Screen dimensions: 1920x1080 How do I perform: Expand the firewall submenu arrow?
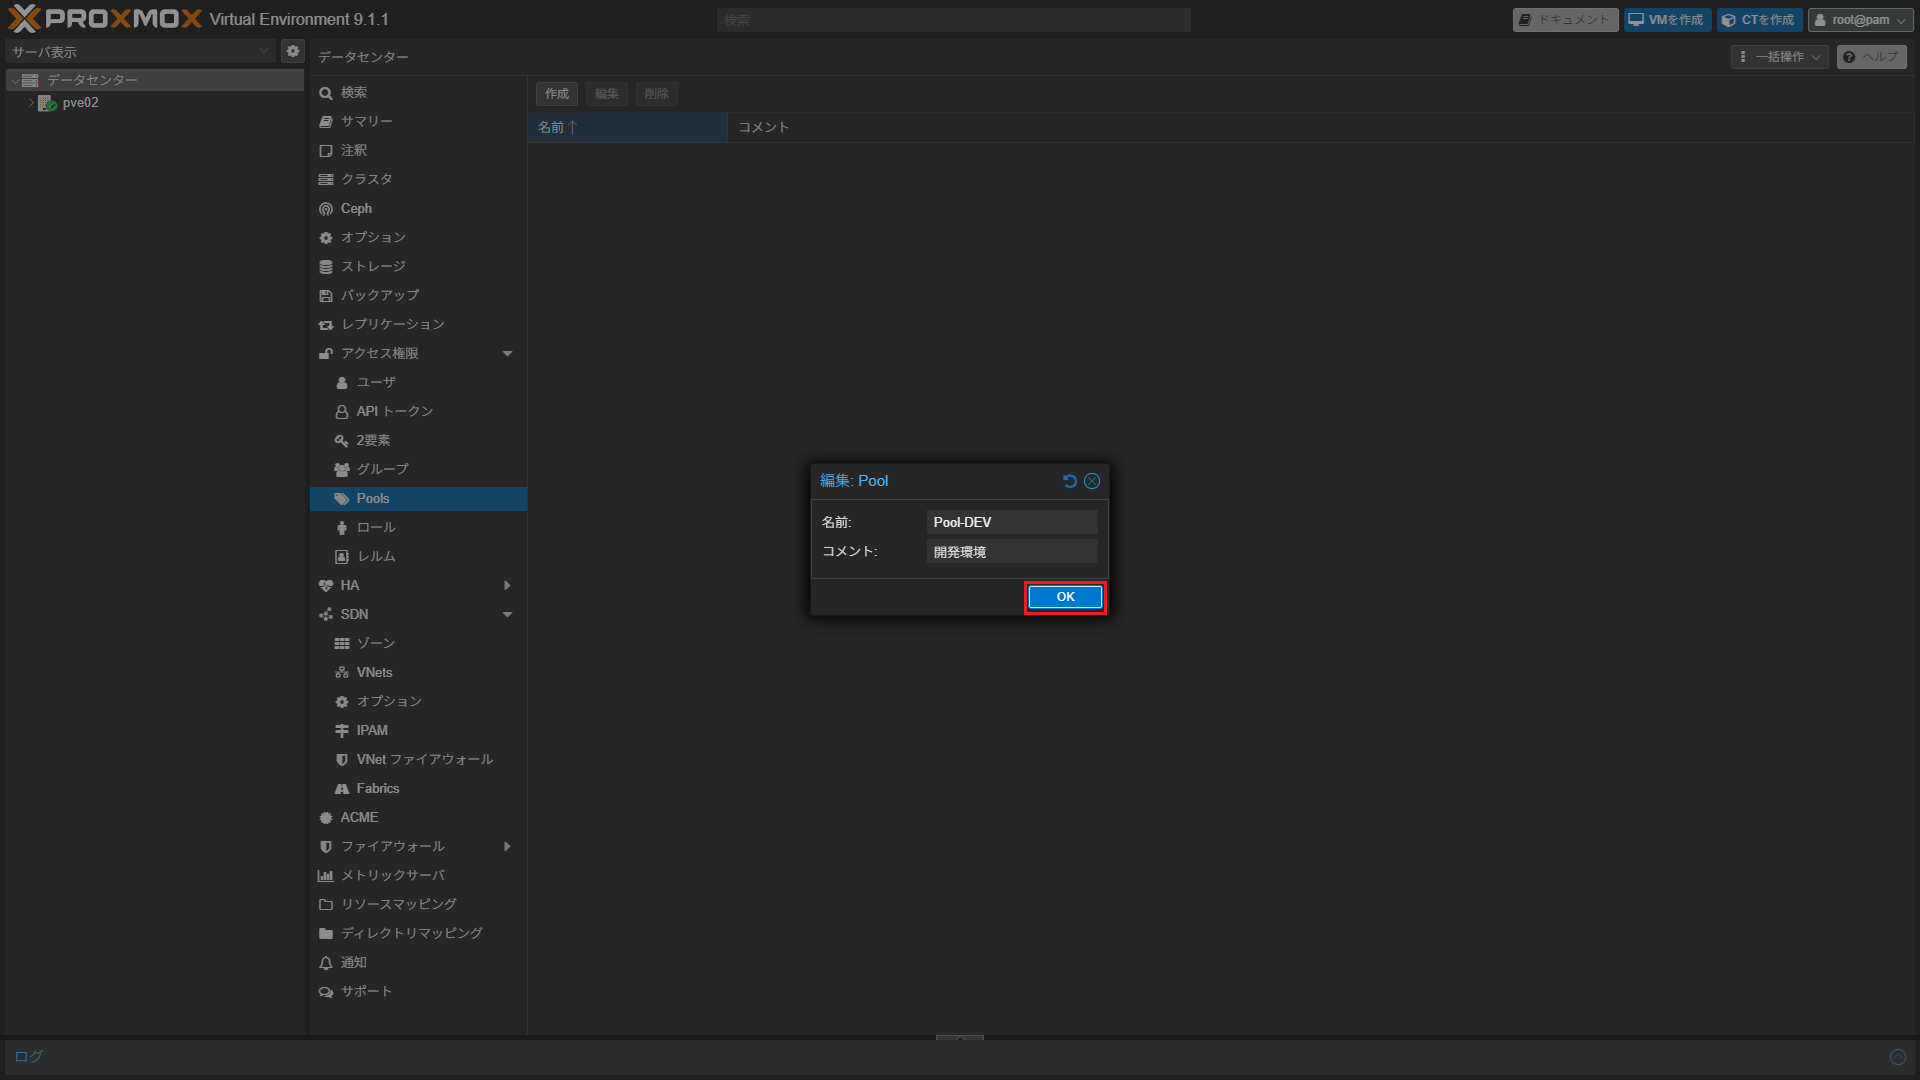(x=507, y=847)
